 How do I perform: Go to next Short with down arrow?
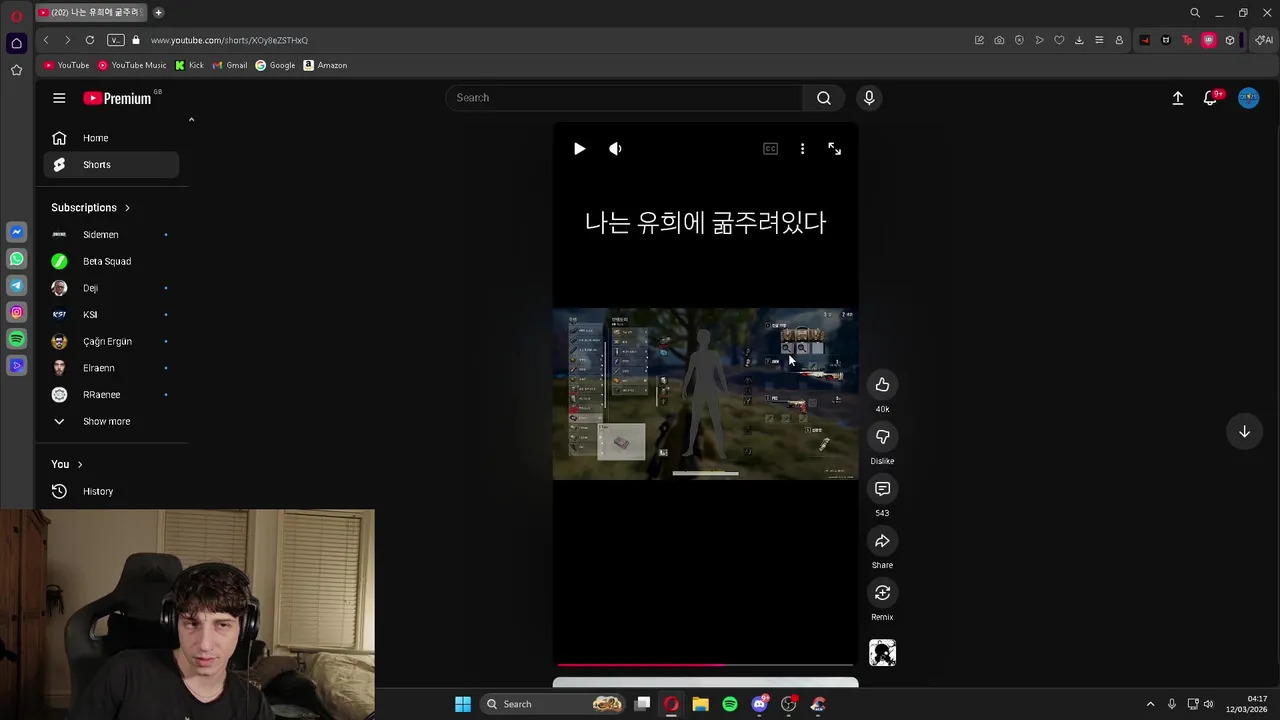click(1244, 432)
